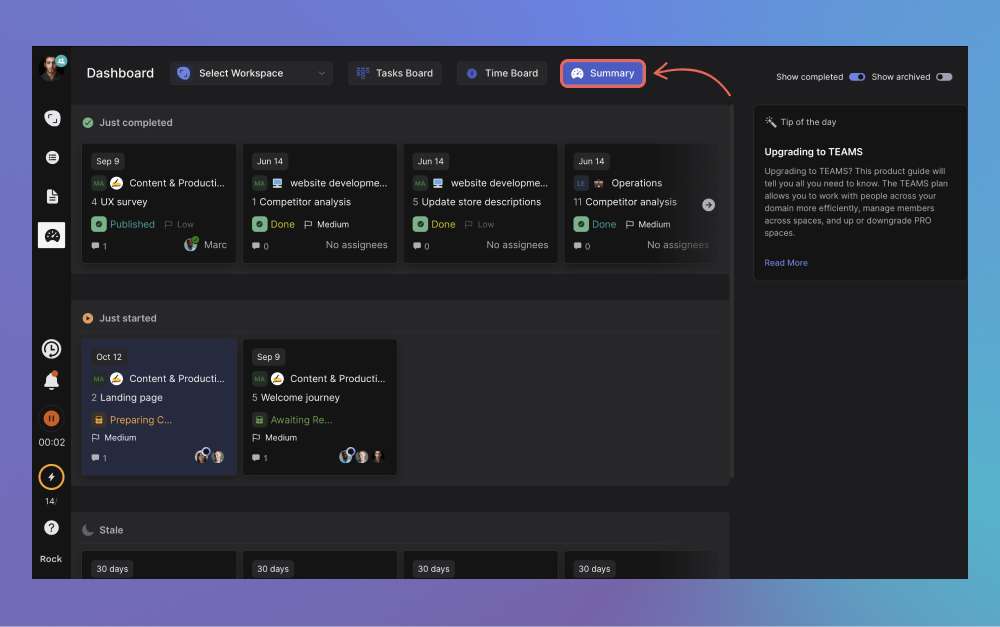Click the Read More link
The image size is (1000, 627).
[x=786, y=263]
